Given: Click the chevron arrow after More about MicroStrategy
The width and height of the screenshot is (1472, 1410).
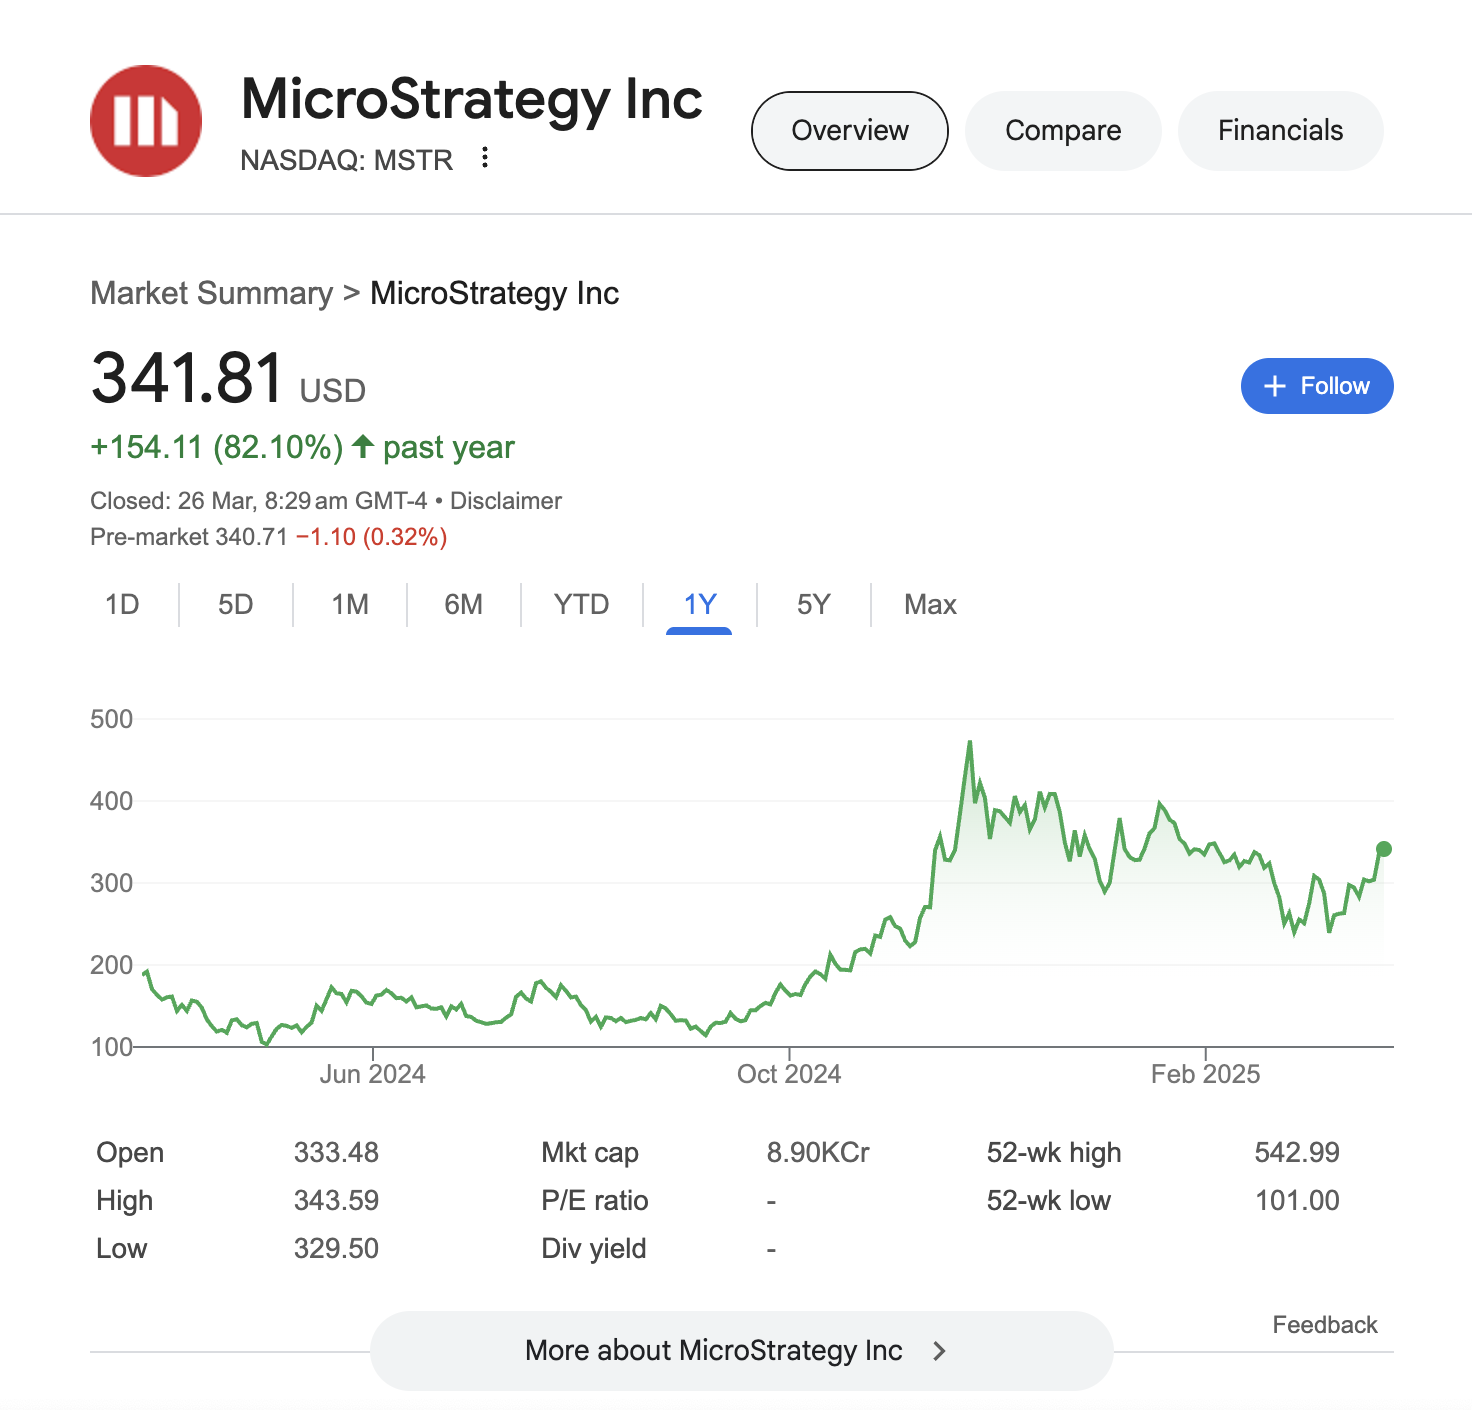Looking at the screenshot, I should click(x=939, y=1351).
